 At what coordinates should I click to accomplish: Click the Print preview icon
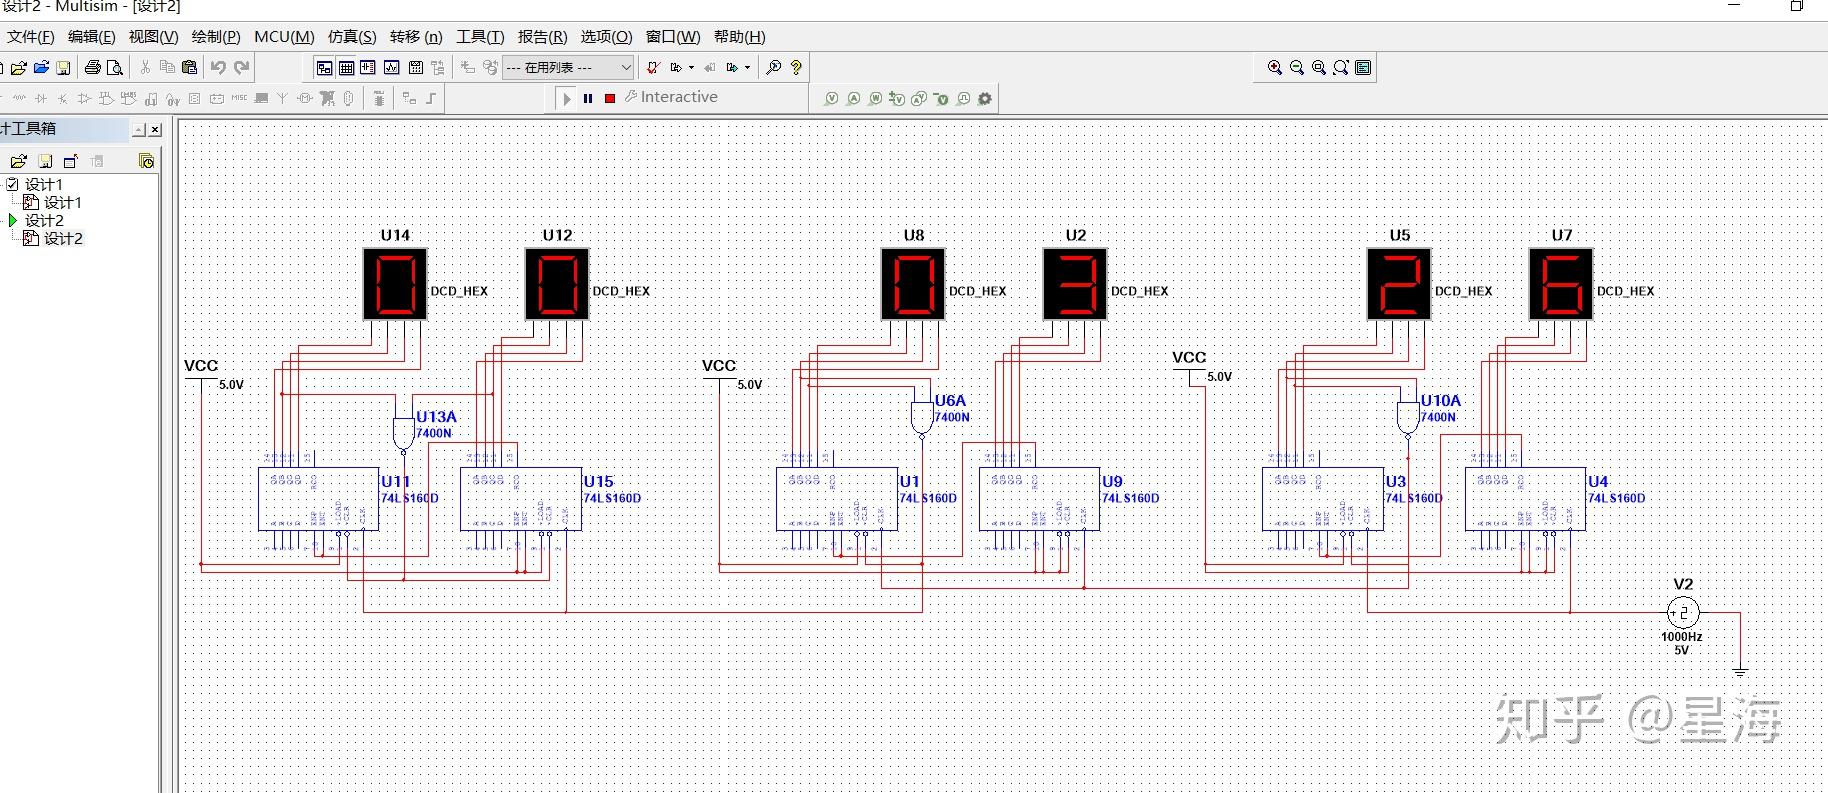(x=115, y=68)
